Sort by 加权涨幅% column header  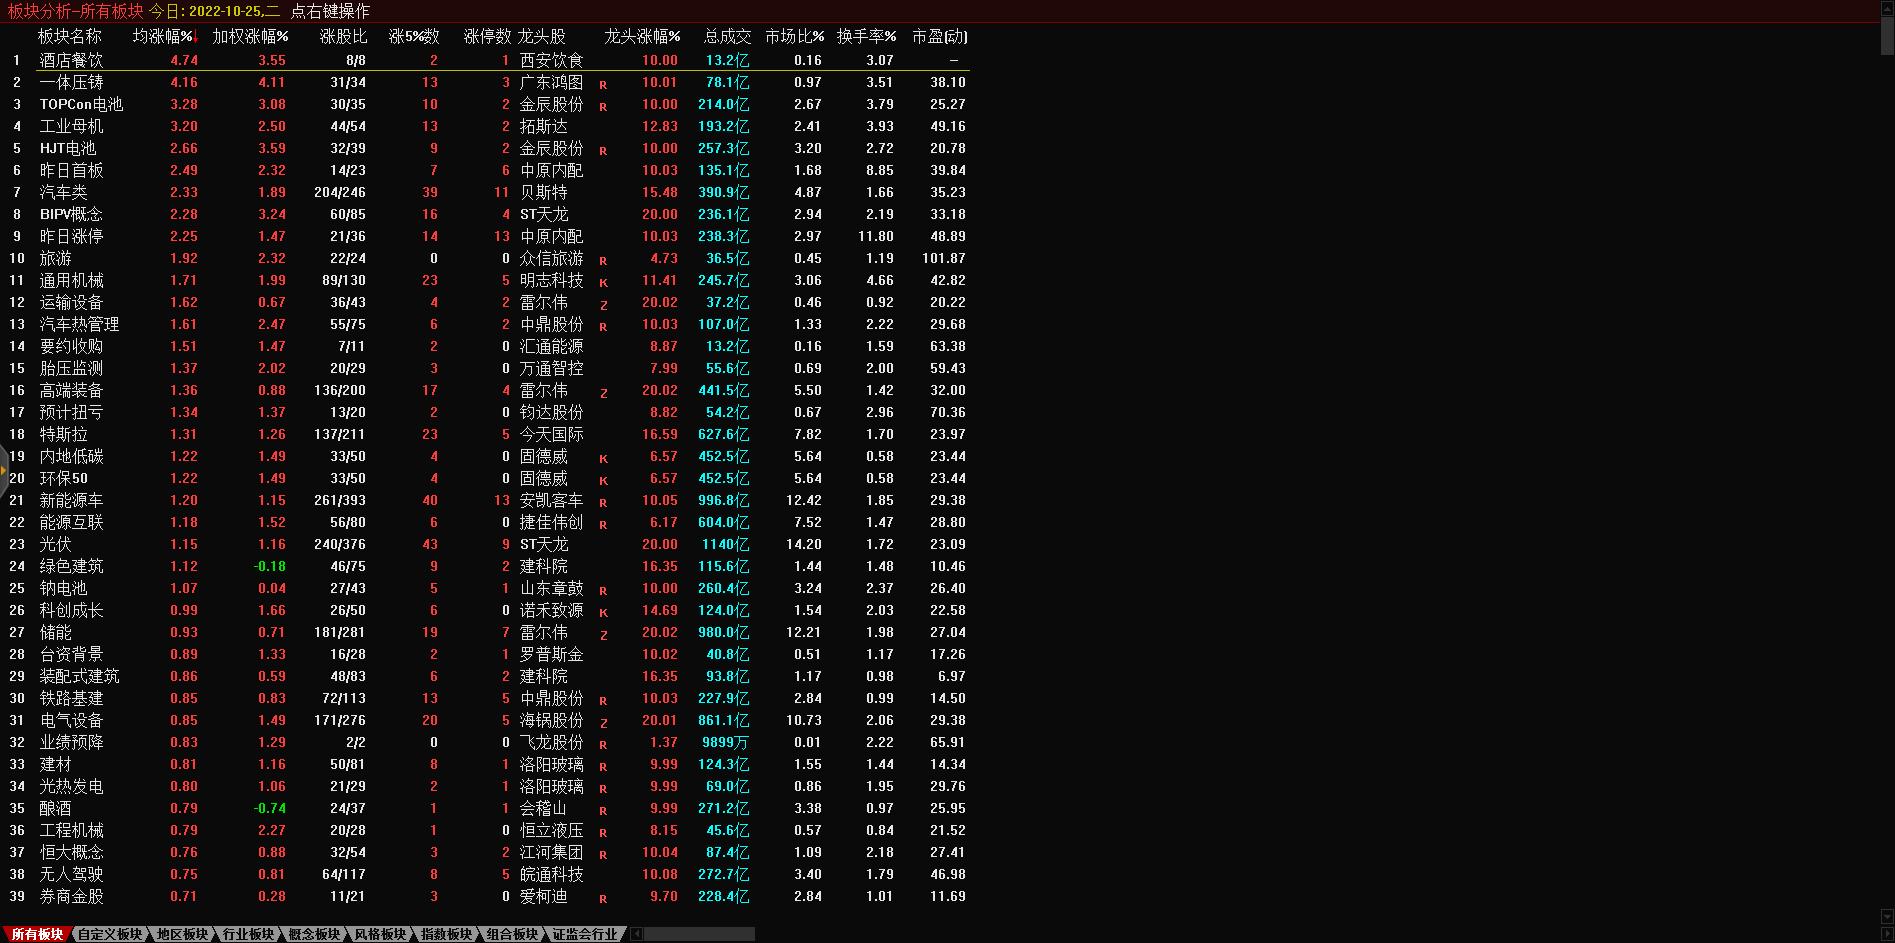click(x=250, y=36)
